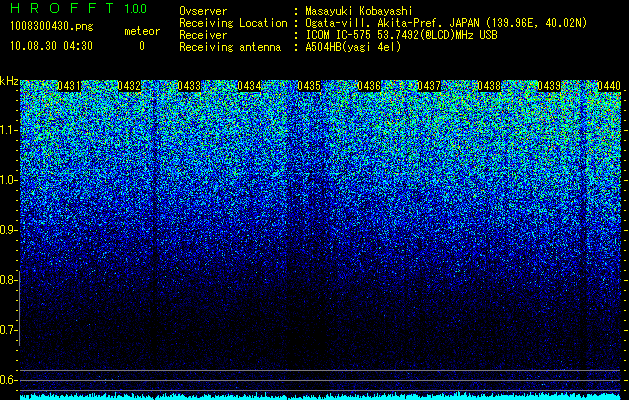This screenshot has height=400, width=629.
Task: Click the 0431 time marker
Action: click(x=69, y=86)
